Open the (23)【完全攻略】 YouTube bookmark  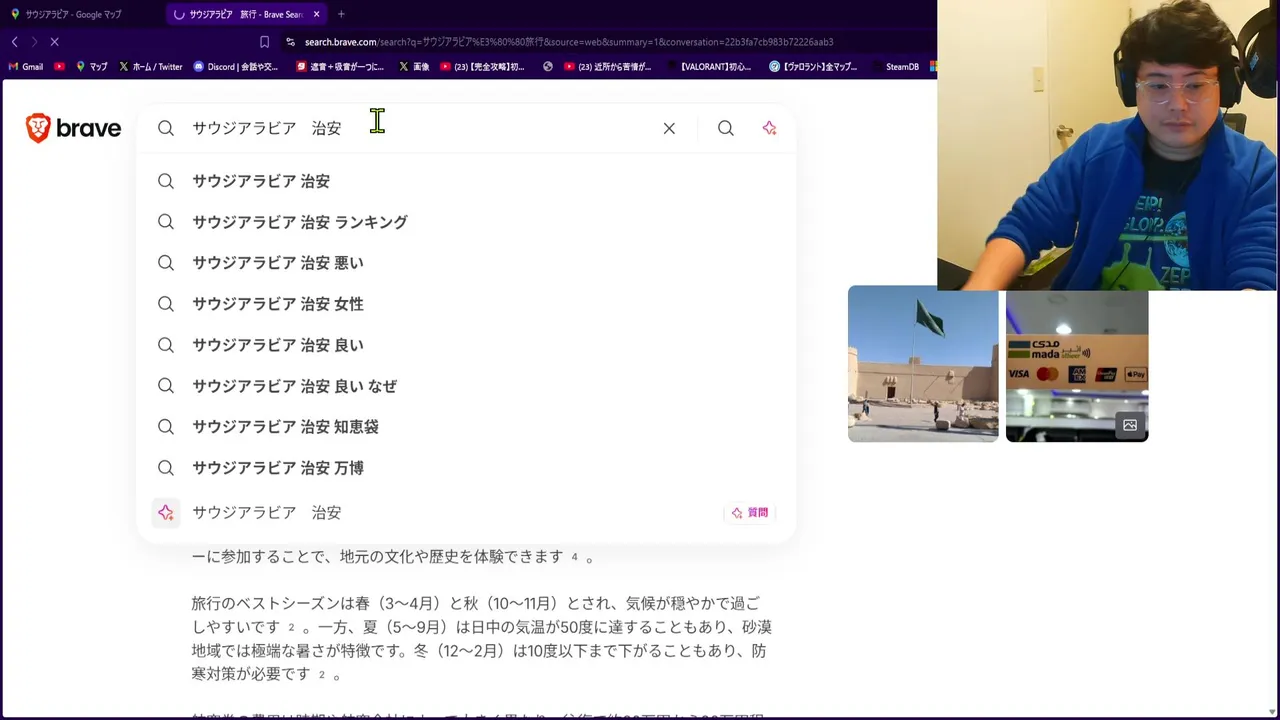pyautogui.click(x=483, y=67)
